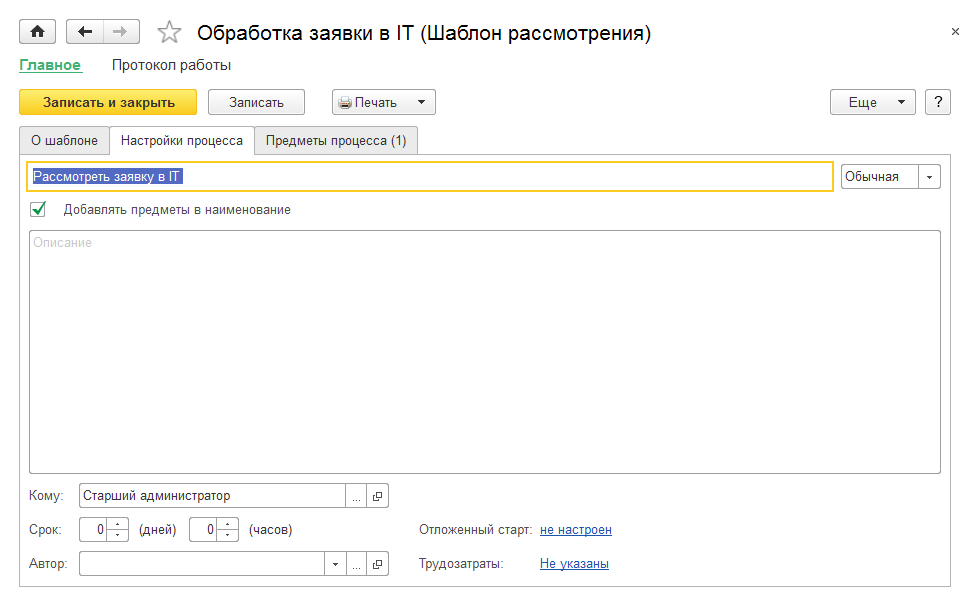Switch to the О шаблоне tab
The height and width of the screenshot is (601, 977).
[x=64, y=141]
